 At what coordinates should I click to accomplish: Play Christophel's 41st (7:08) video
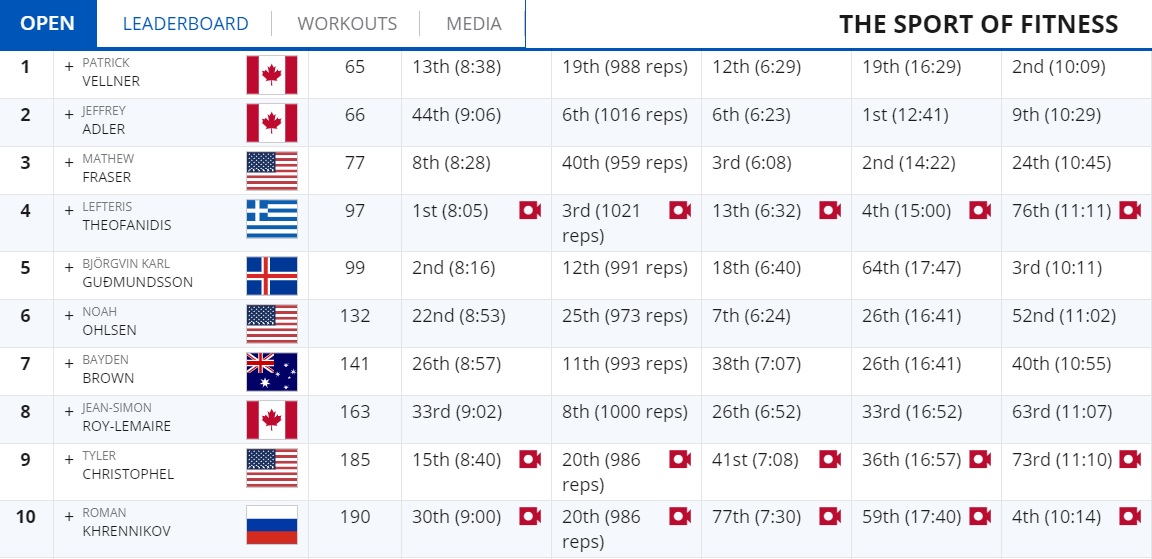point(829,460)
